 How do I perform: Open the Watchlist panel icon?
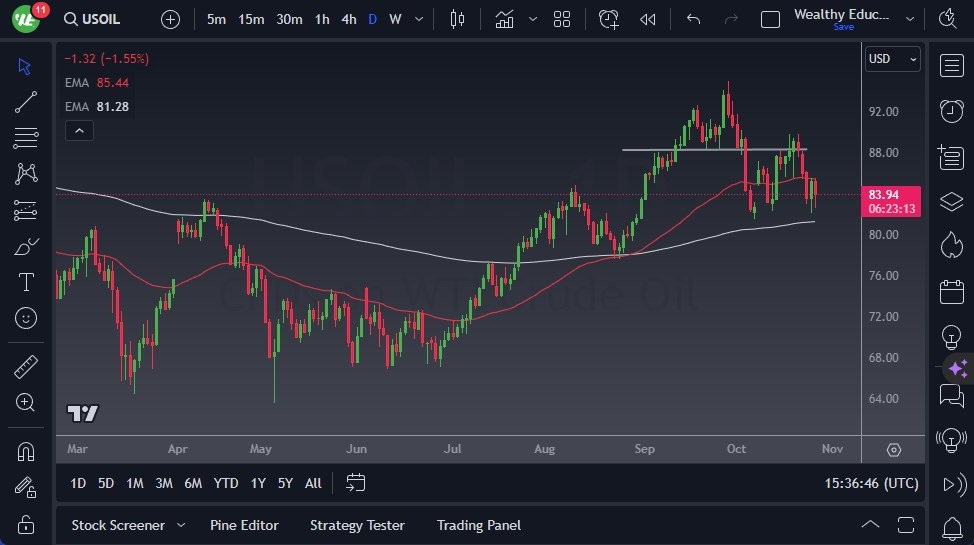pos(951,66)
